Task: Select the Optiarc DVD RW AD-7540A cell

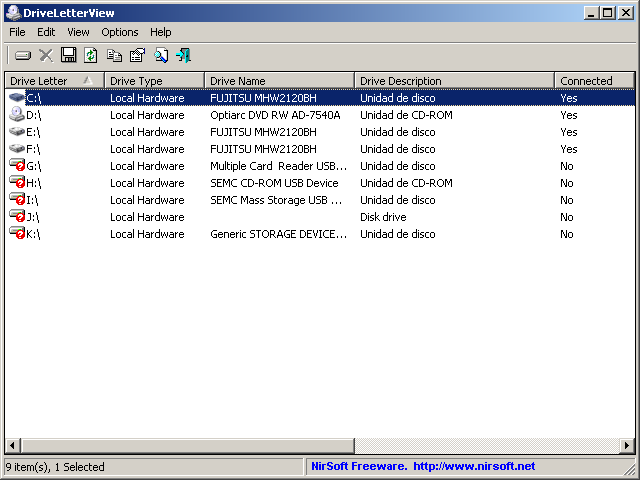Action: coord(275,115)
